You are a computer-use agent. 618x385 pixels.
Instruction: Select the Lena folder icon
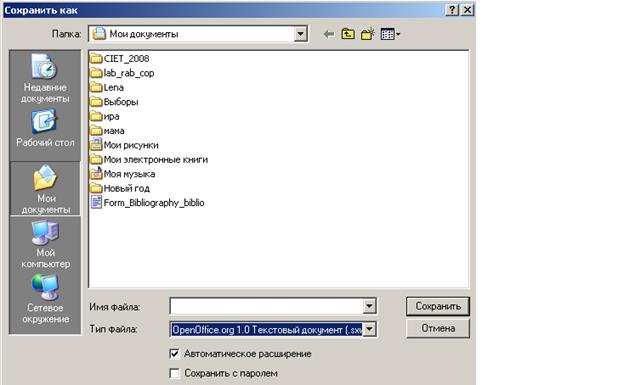(96, 87)
